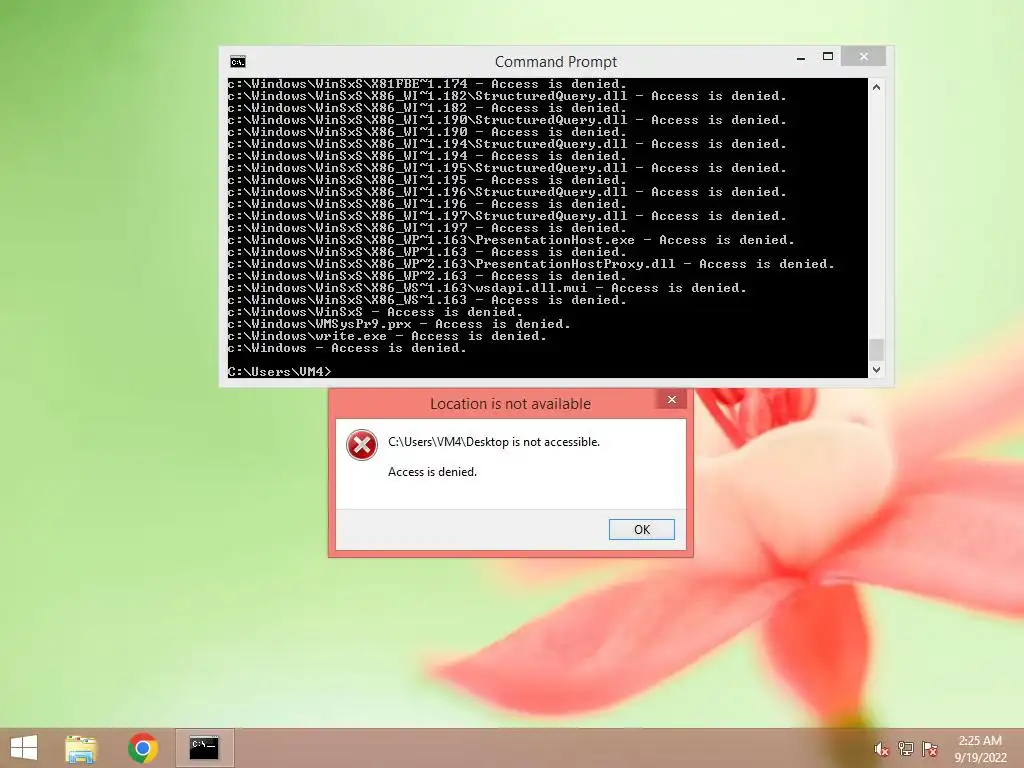Image resolution: width=1024 pixels, height=768 pixels.
Task: Click the PresentationHostProxy.dll output line
Action: tap(531, 264)
